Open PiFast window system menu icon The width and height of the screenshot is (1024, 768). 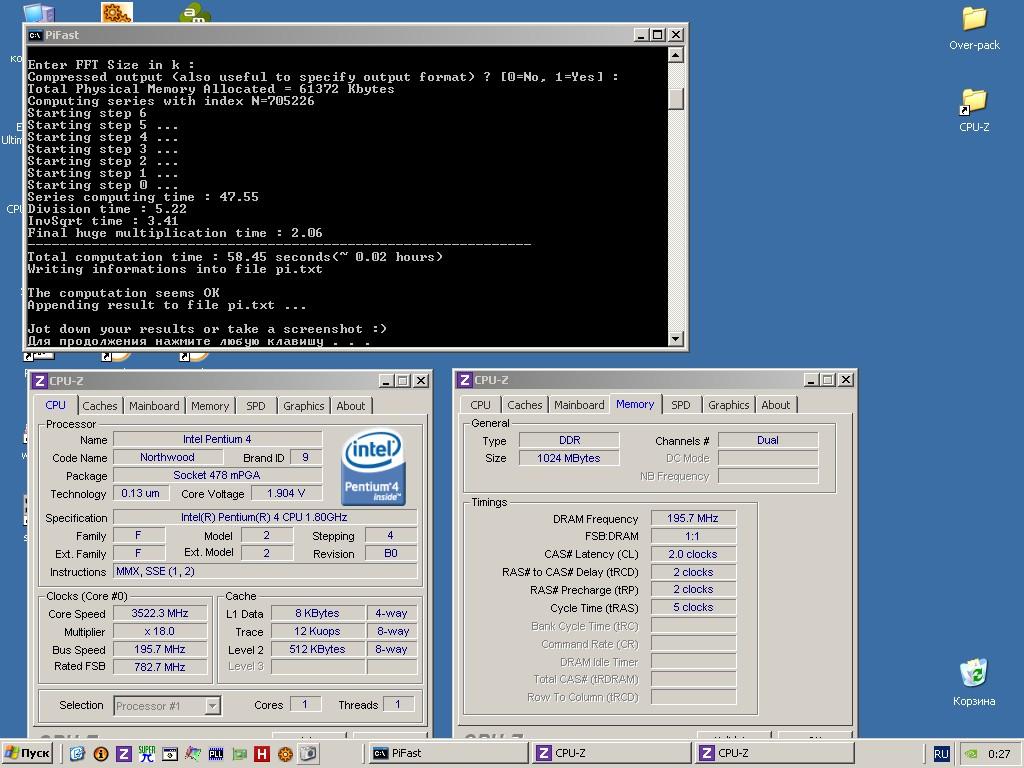tap(35, 35)
